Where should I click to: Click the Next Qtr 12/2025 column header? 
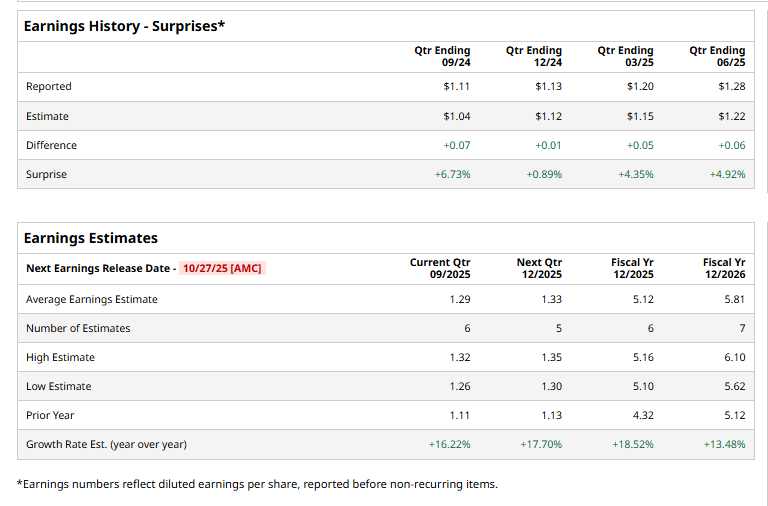click(x=539, y=268)
